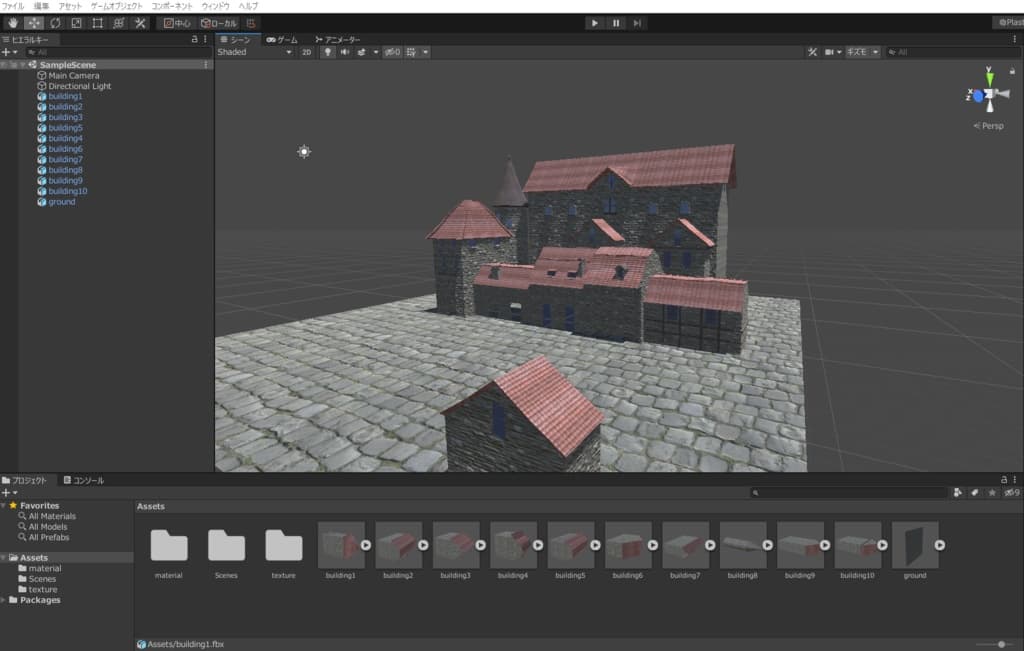Screen dimensions: 1024x651
Task: Toggle pivot Center button
Action: pyautogui.click(x=176, y=23)
